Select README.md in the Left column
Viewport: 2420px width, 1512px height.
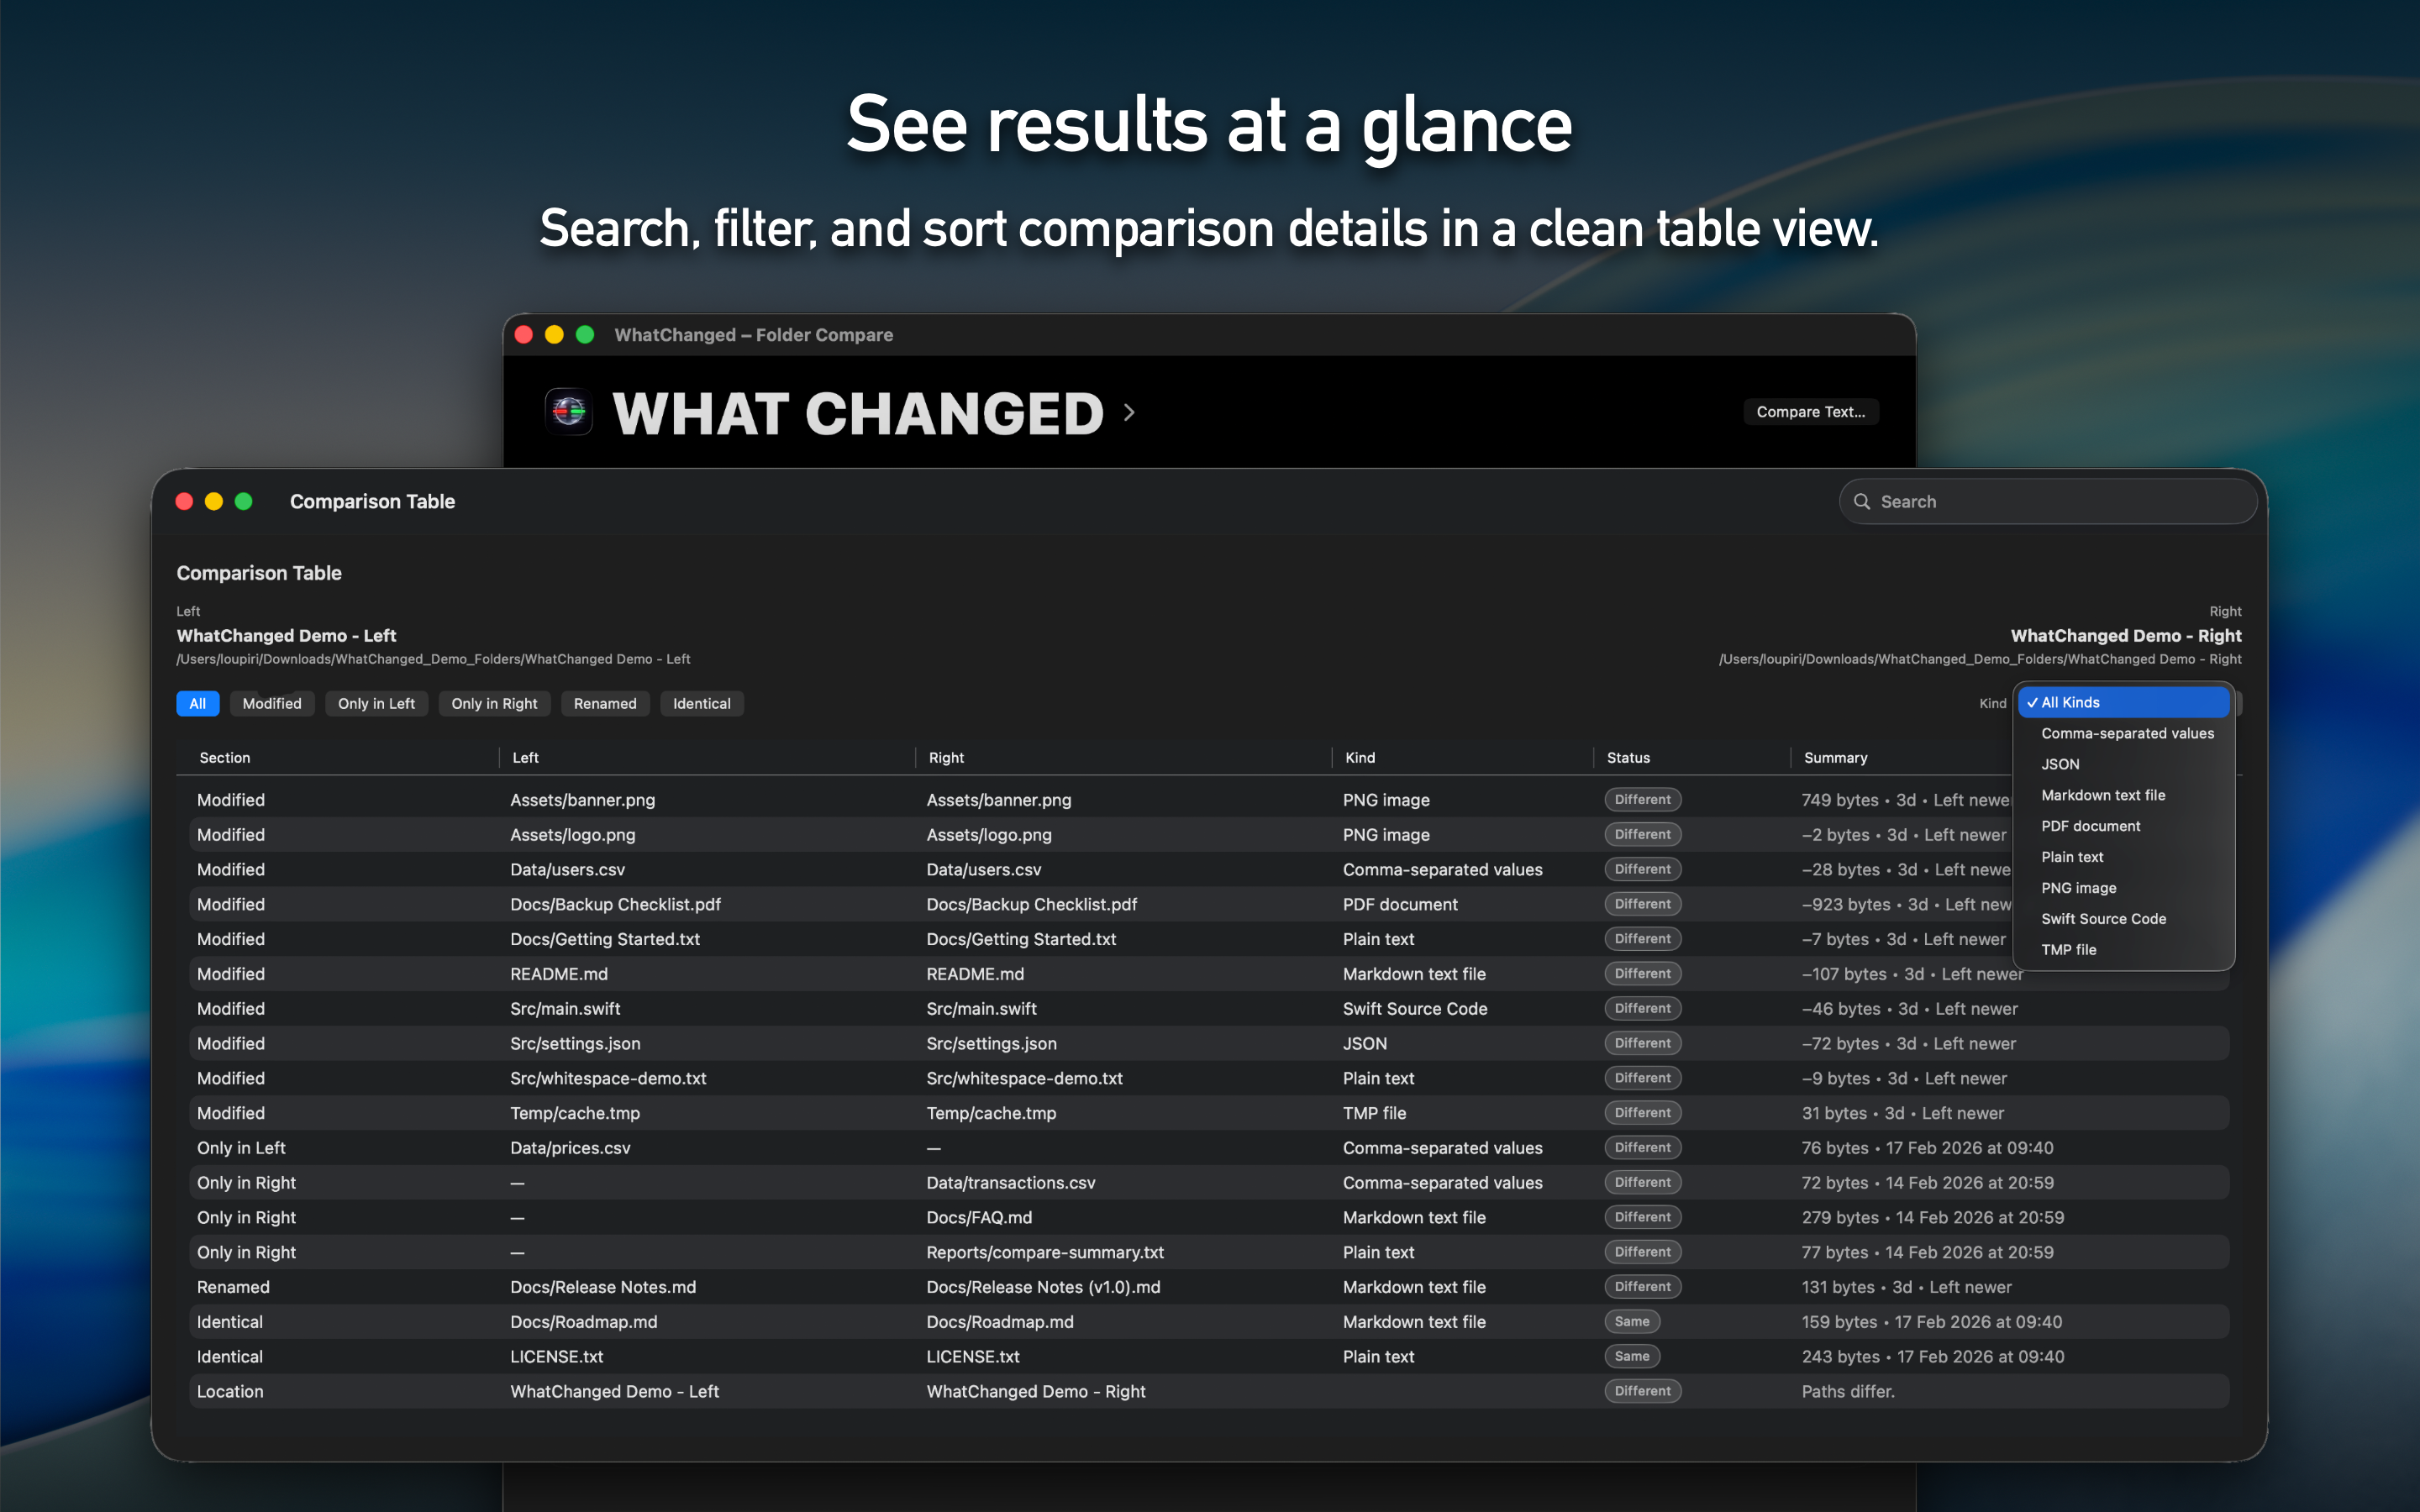(558, 974)
